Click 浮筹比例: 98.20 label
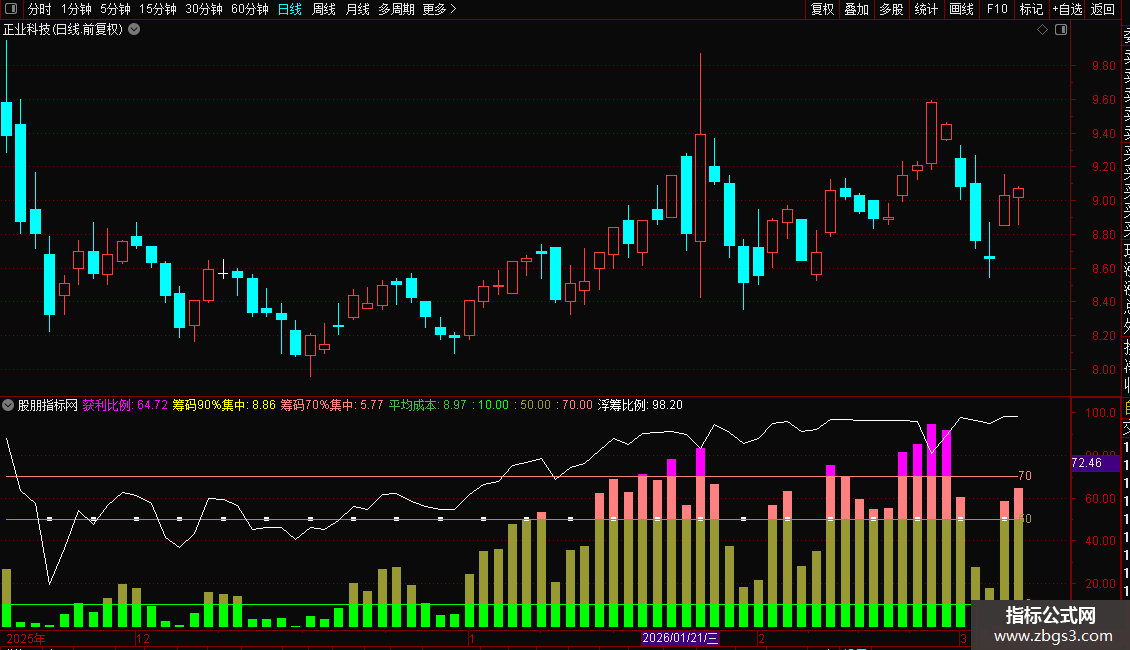This screenshot has height=650, width=1130. pyautogui.click(x=640, y=405)
